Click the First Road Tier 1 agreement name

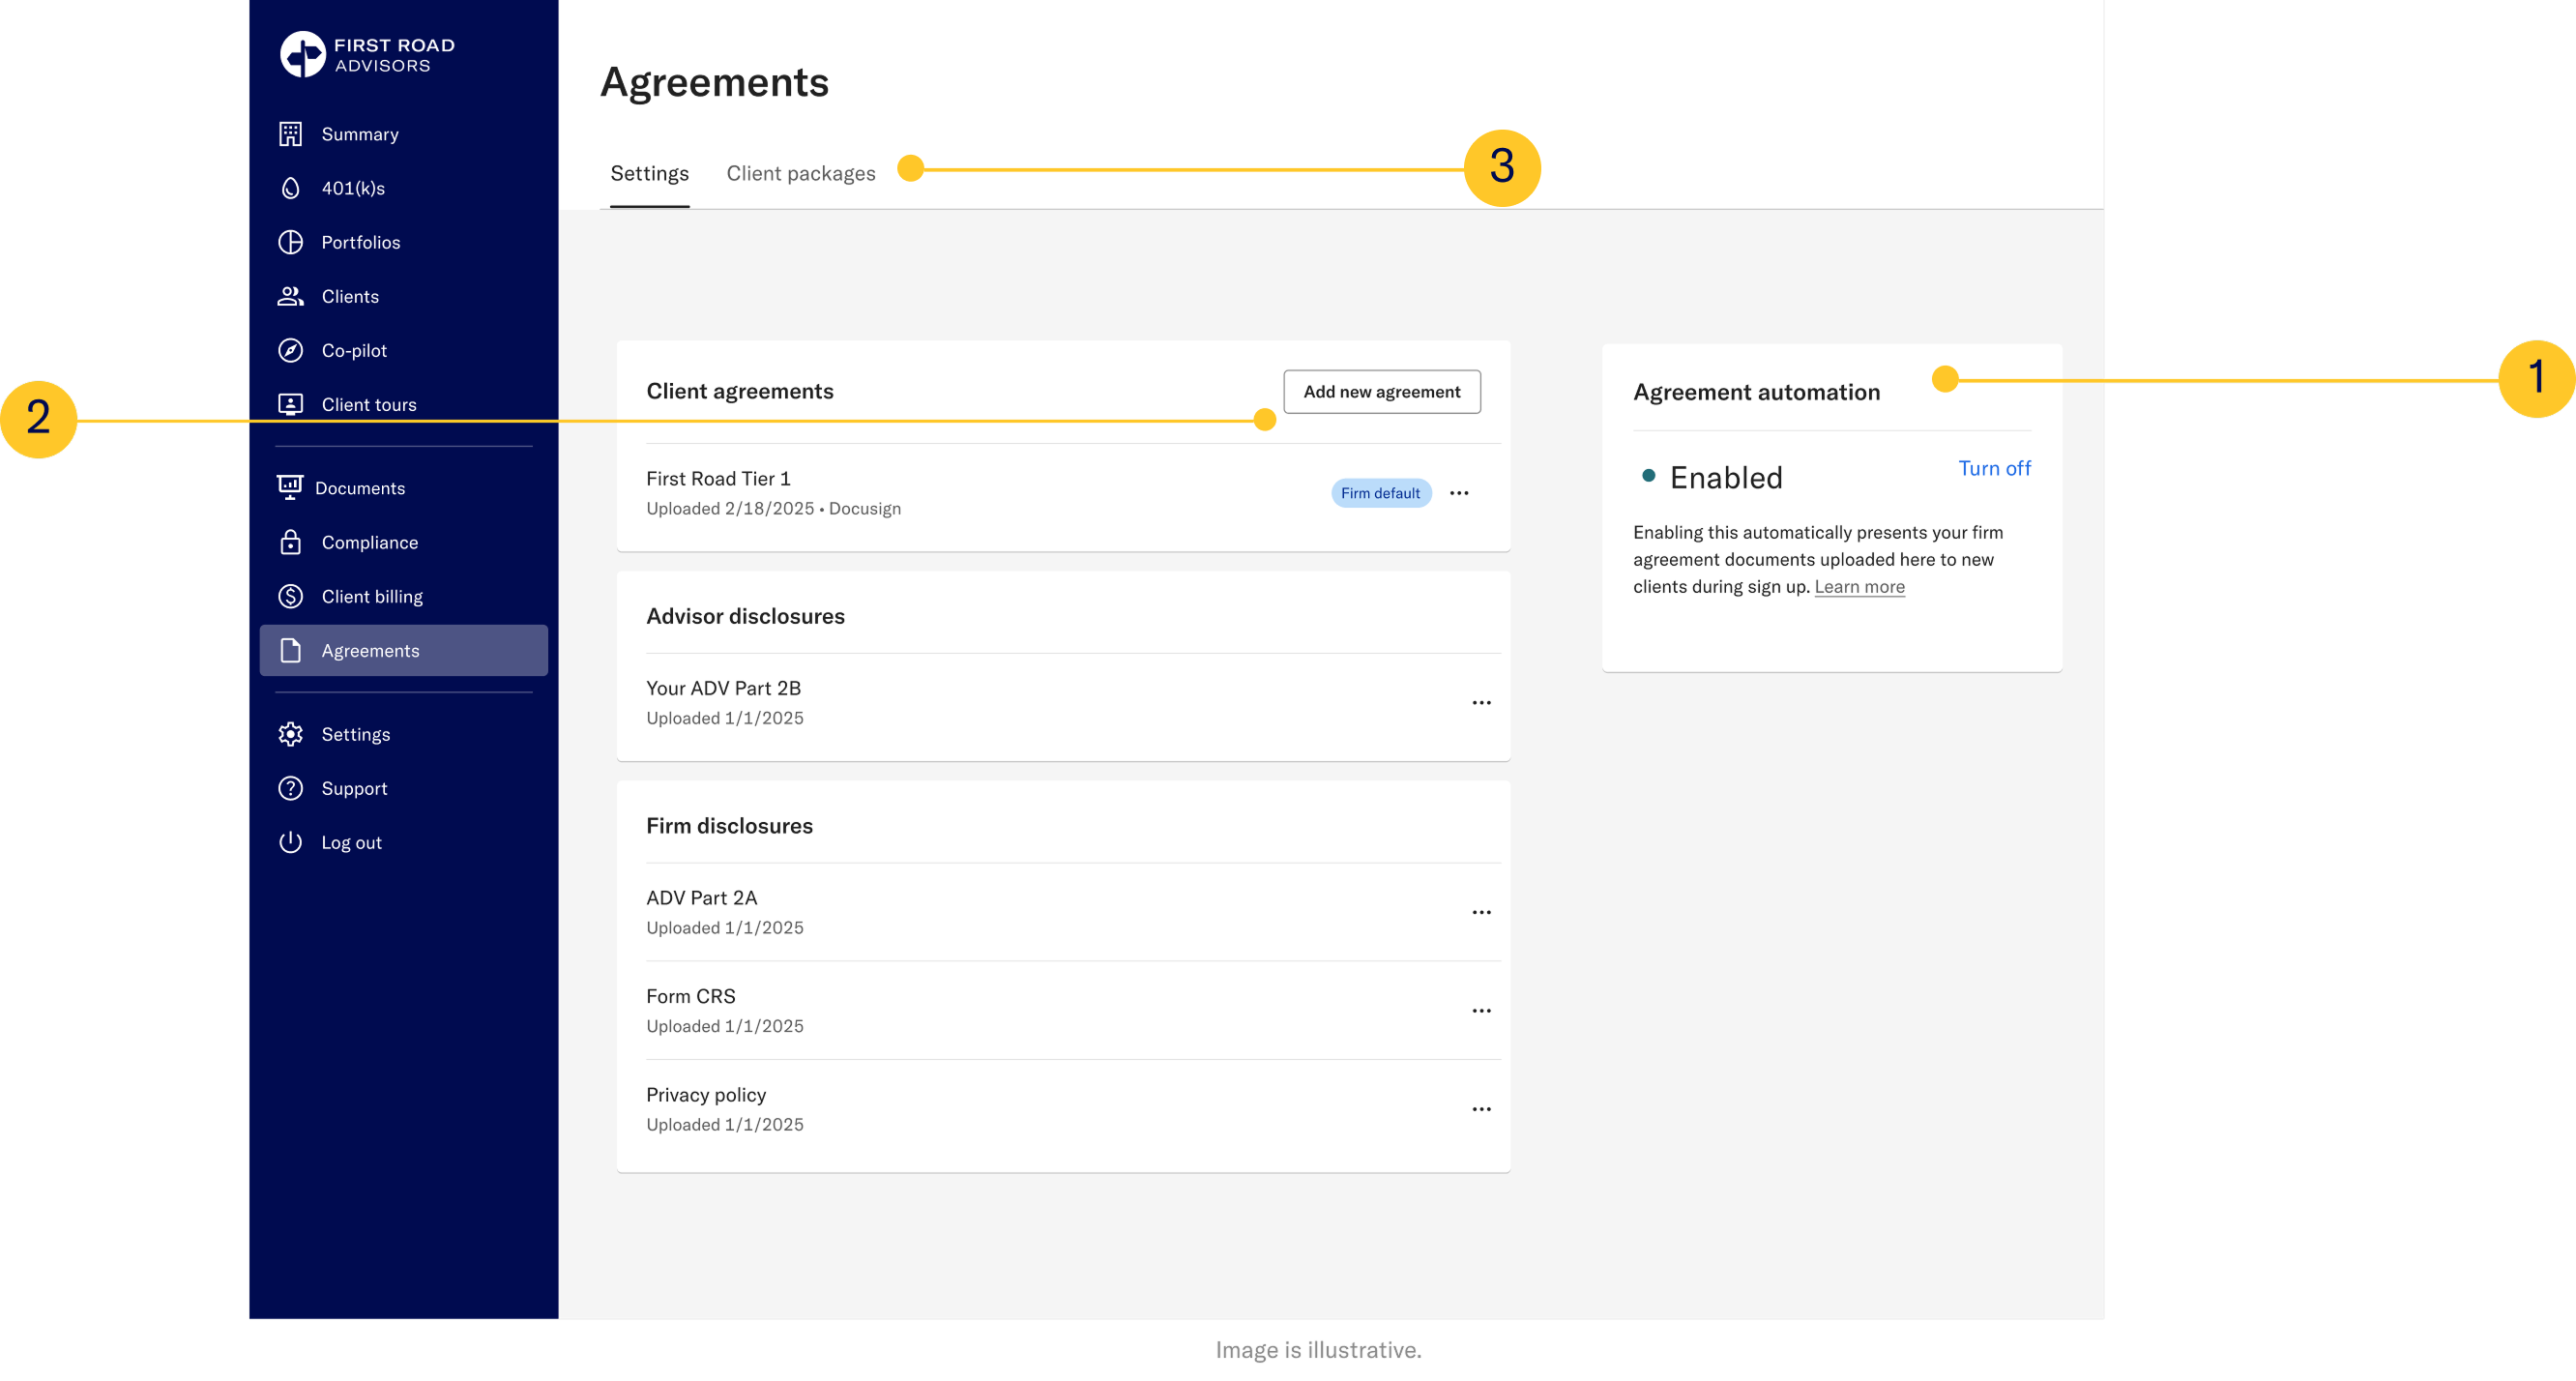pyautogui.click(x=718, y=479)
